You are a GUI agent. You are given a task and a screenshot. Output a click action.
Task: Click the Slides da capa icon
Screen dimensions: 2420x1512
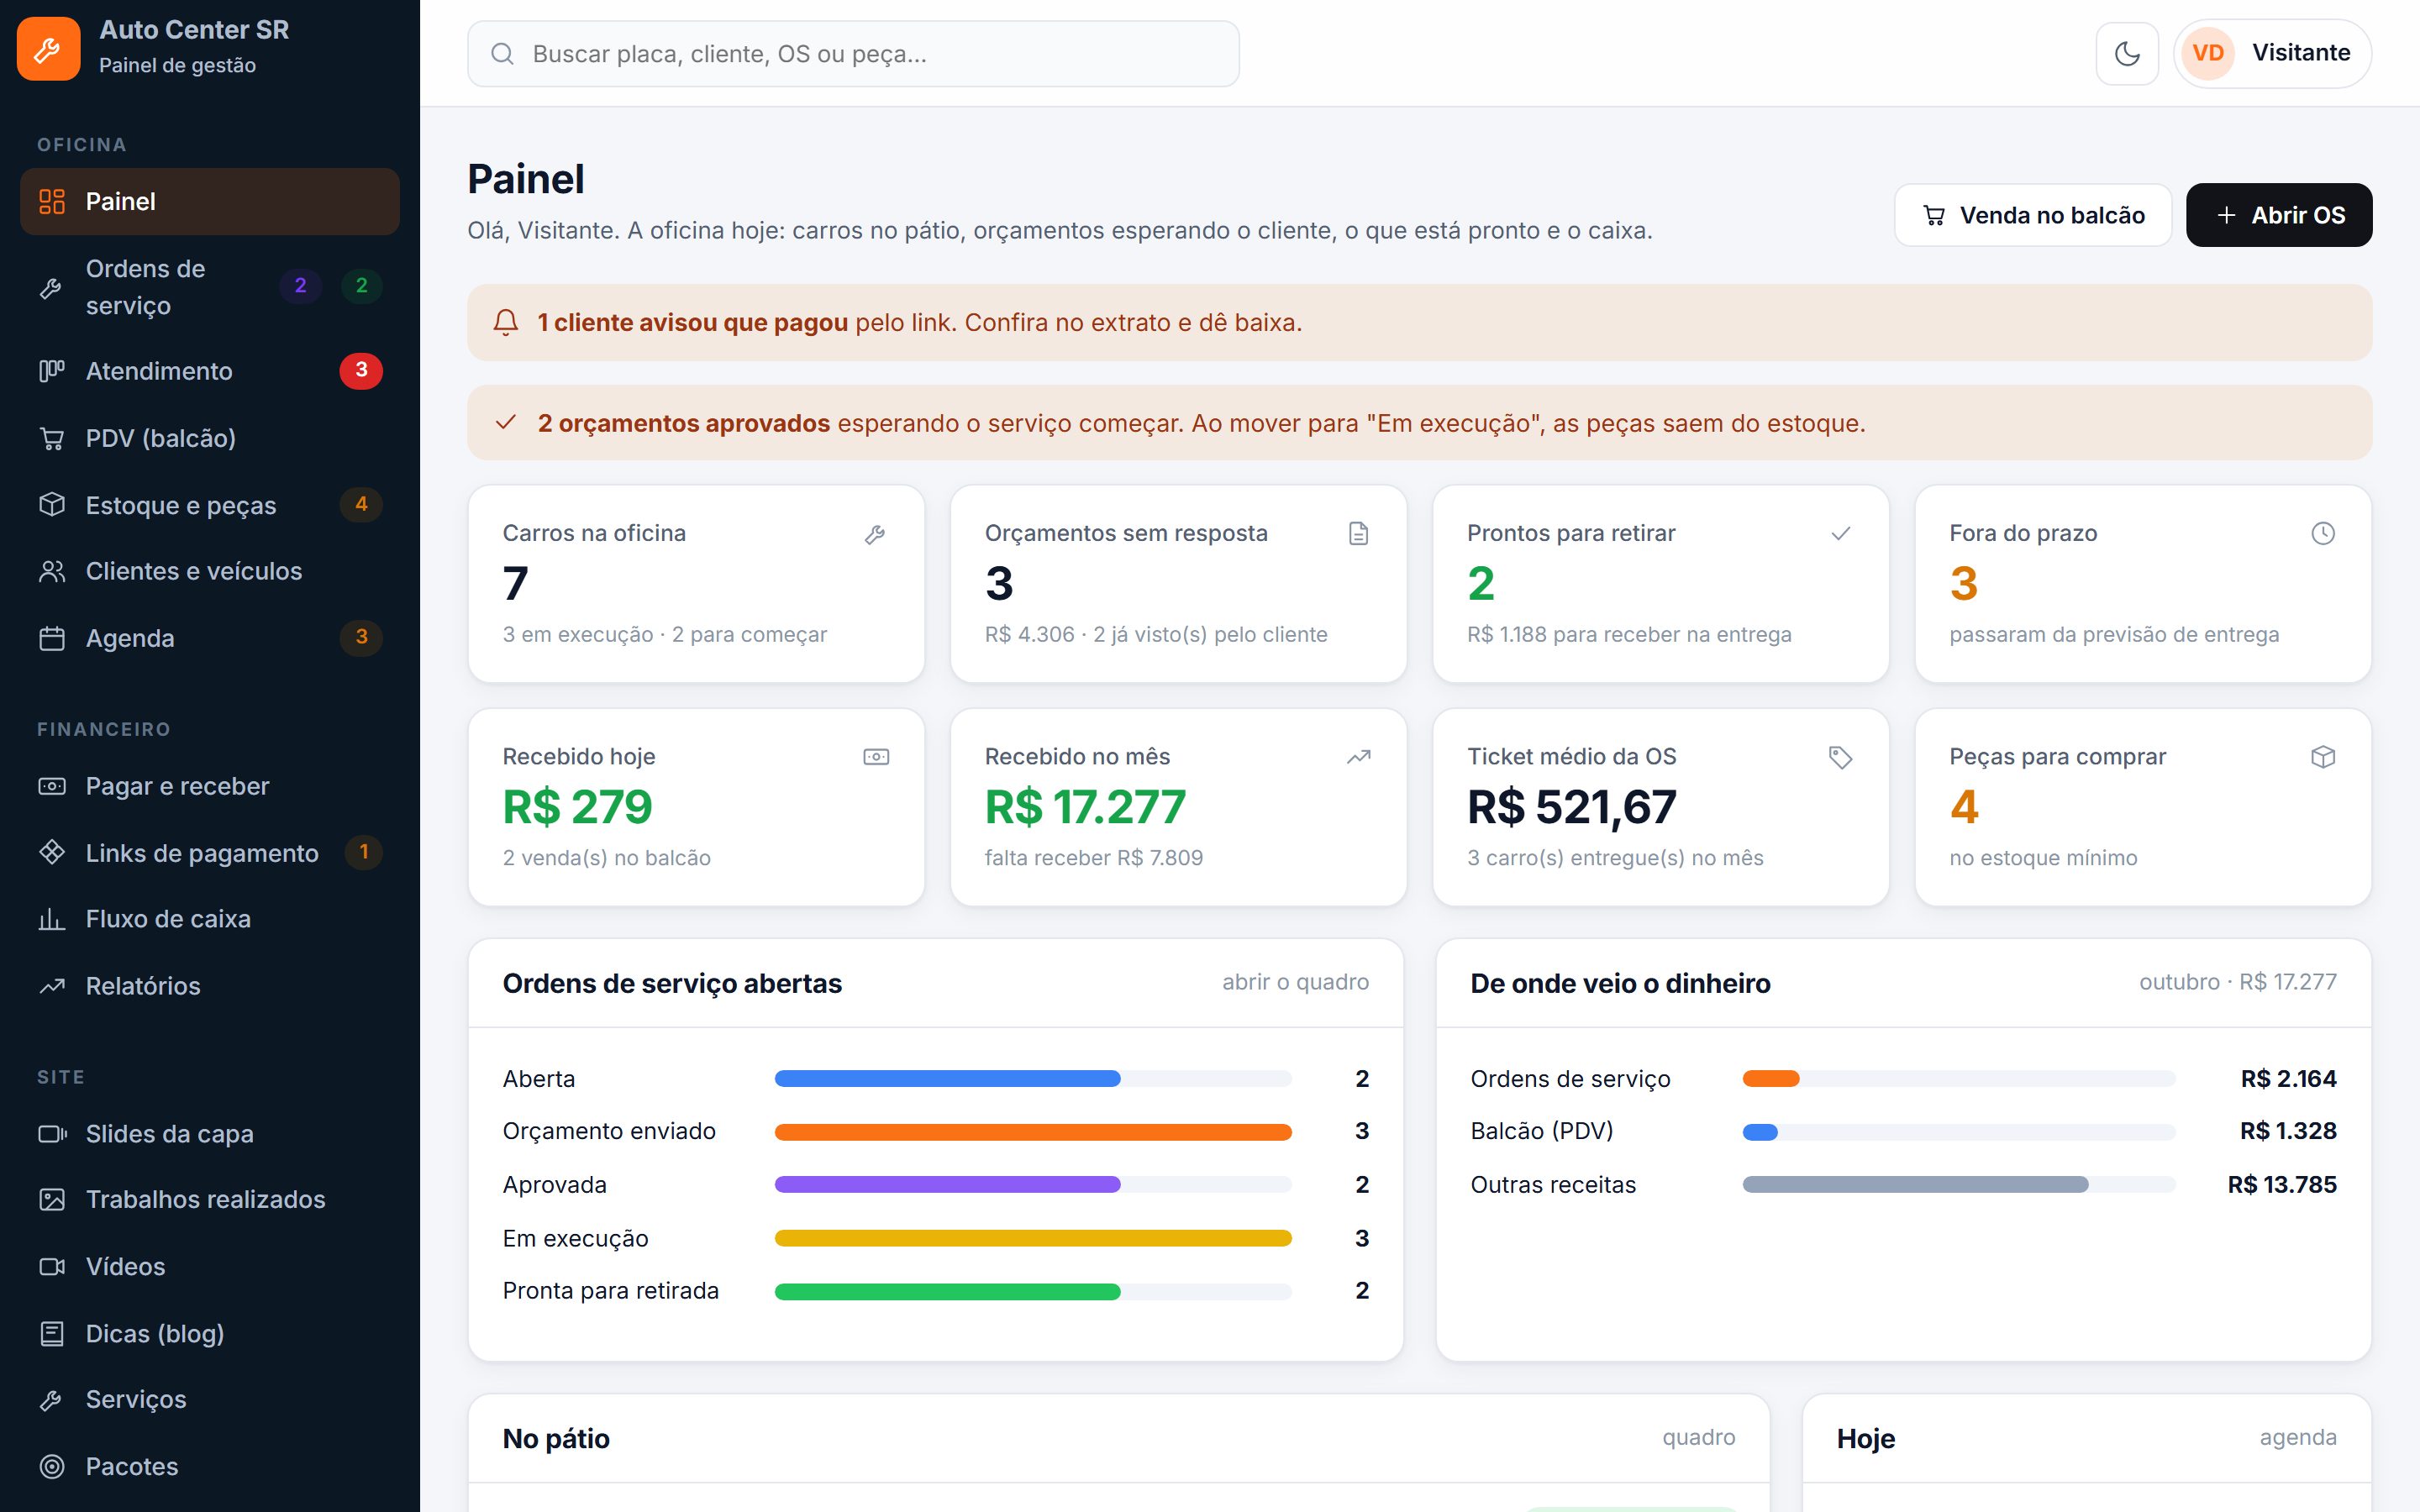51,1134
